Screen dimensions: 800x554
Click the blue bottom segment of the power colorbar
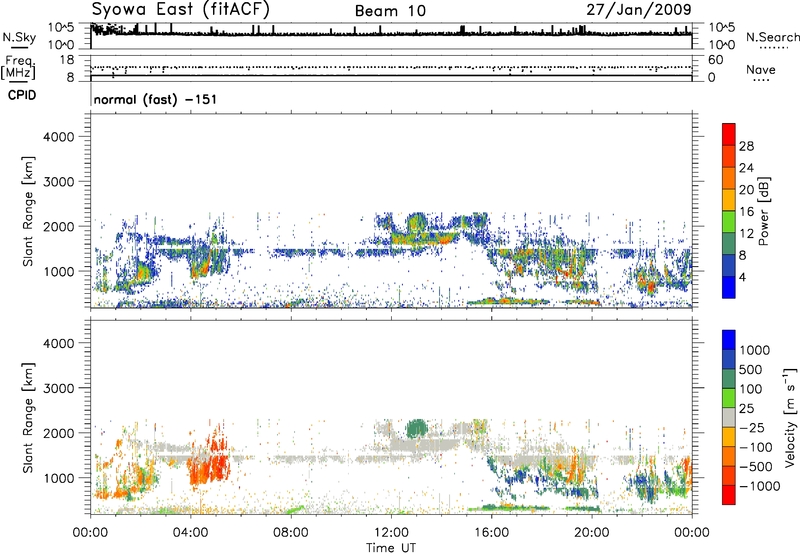point(729,287)
